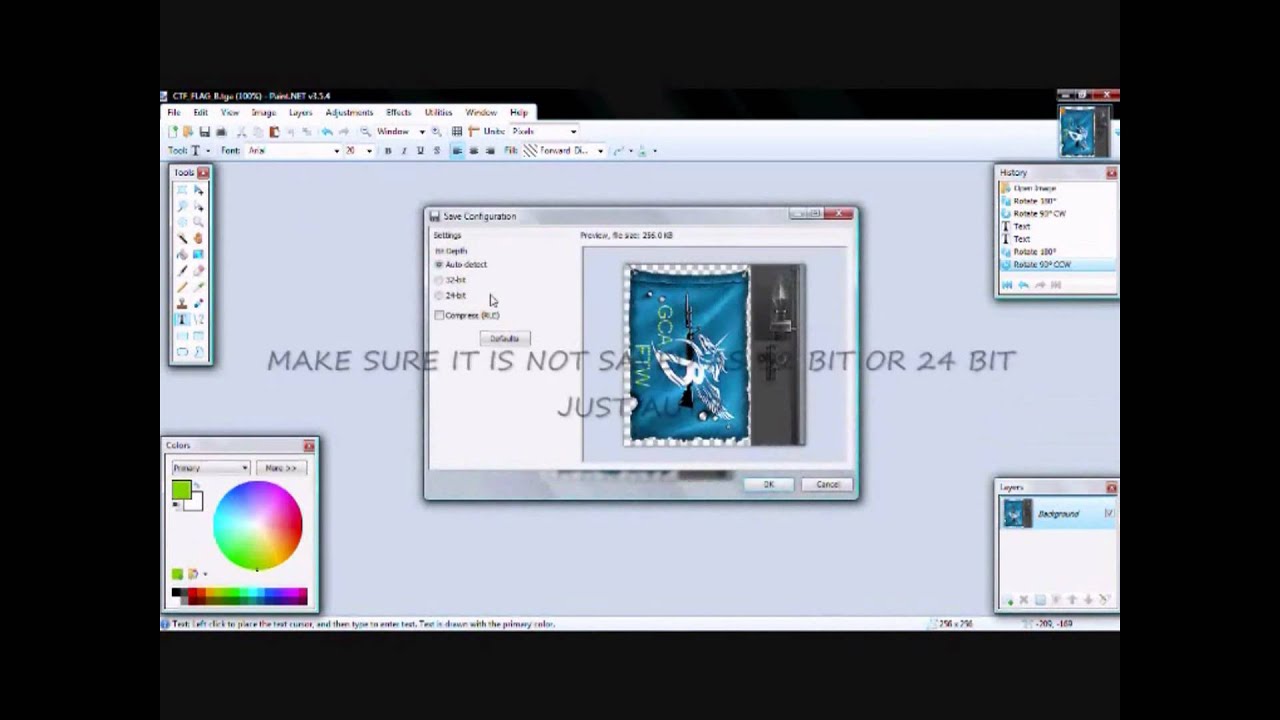Open the Effects menu
Screen dimensions: 1280x720
pyautogui.click(x=398, y=112)
